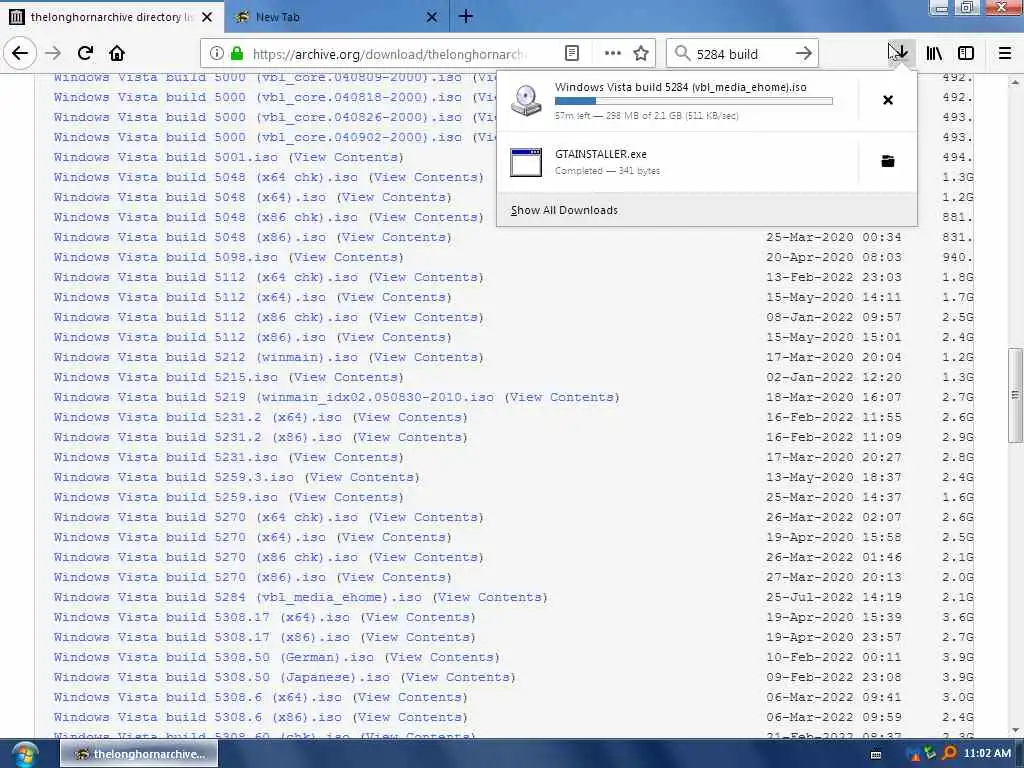The height and width of the screenshot is (768, 1024).
Task: Open Vista build 5308.50 (Japanese).iso link
Action: point(222,677)
